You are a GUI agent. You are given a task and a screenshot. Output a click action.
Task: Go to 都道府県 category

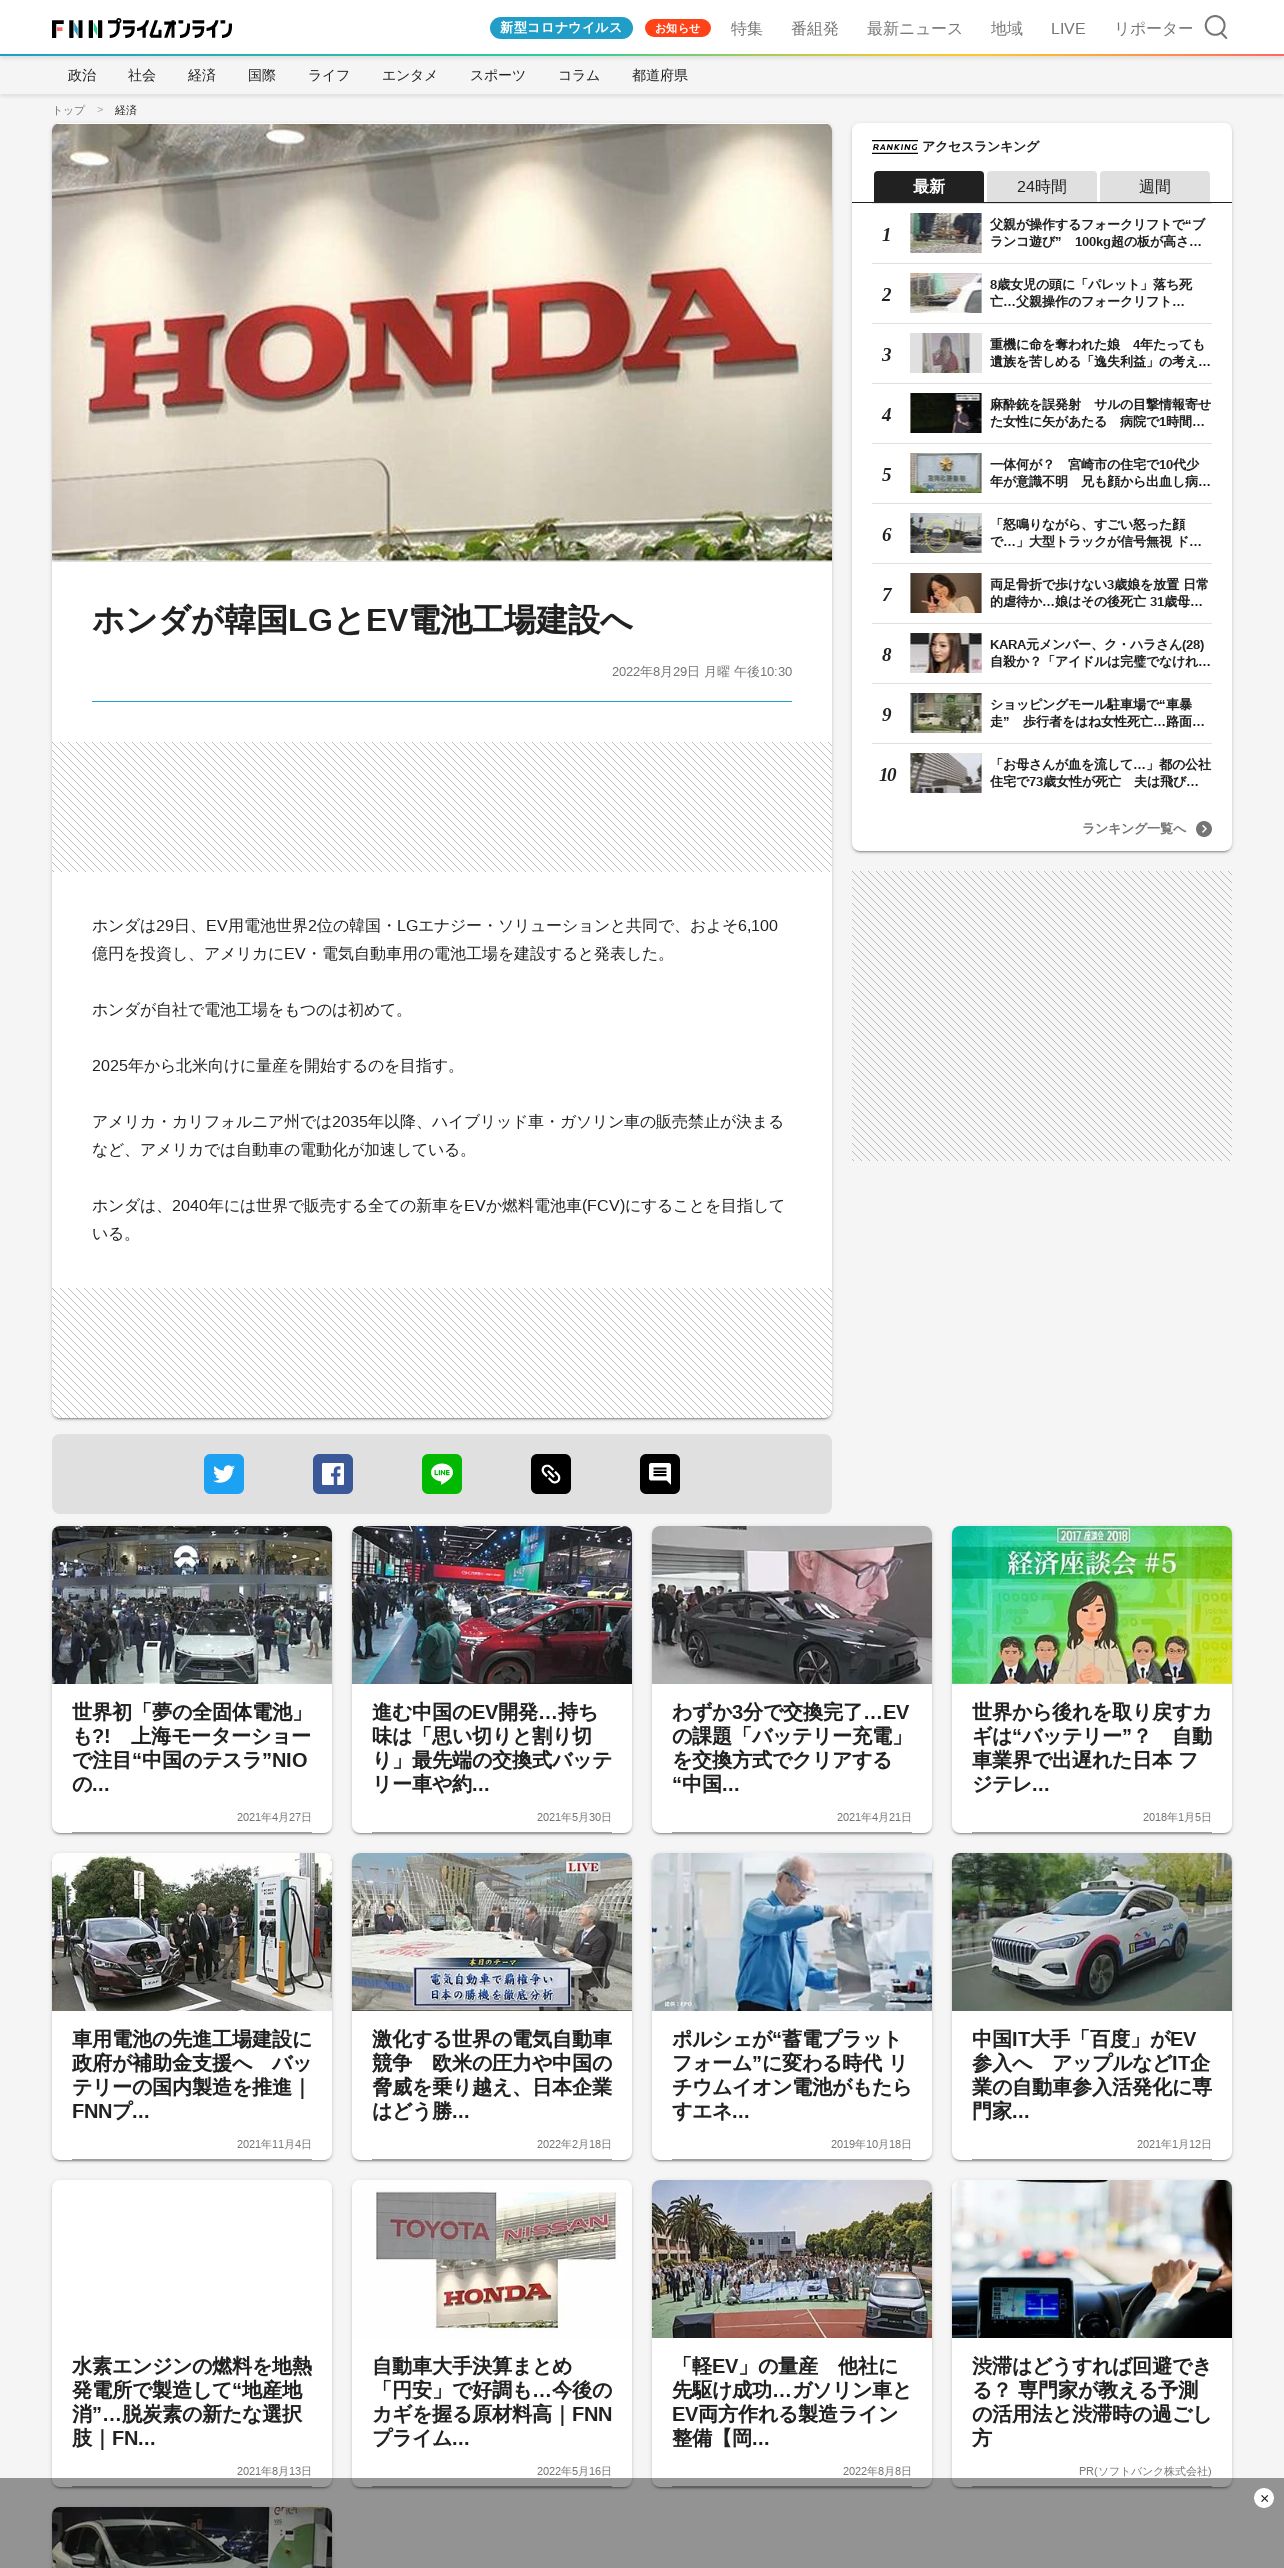click(660, 75)
